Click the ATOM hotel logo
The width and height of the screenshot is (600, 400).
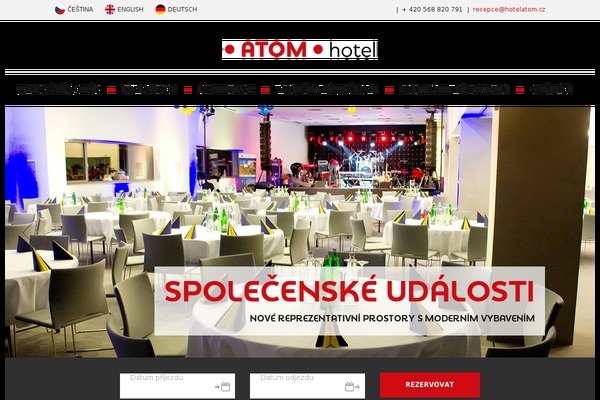tap(300, 50)
